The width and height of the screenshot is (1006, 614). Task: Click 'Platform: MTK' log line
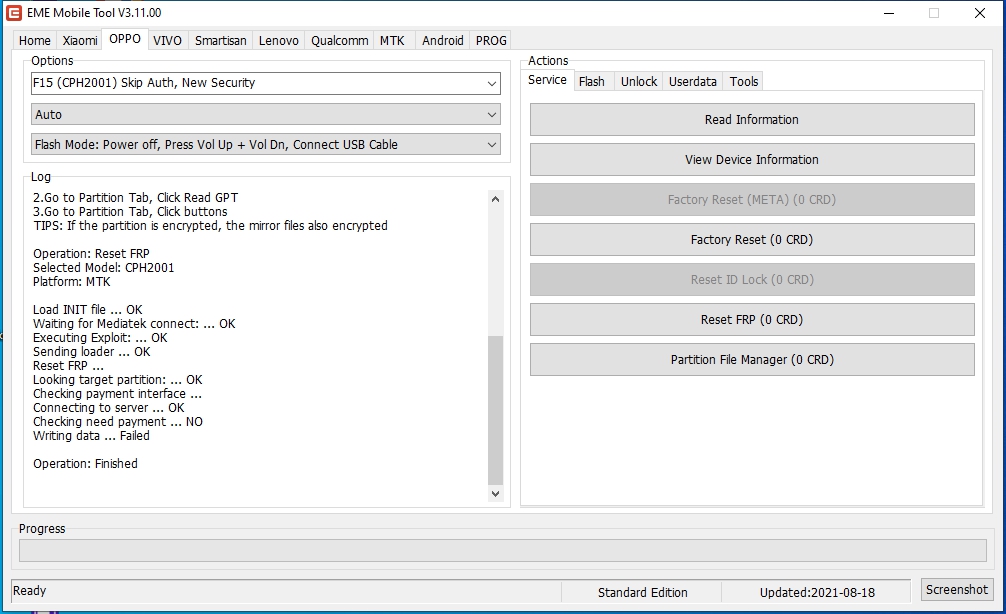click(x=71, y=282)
